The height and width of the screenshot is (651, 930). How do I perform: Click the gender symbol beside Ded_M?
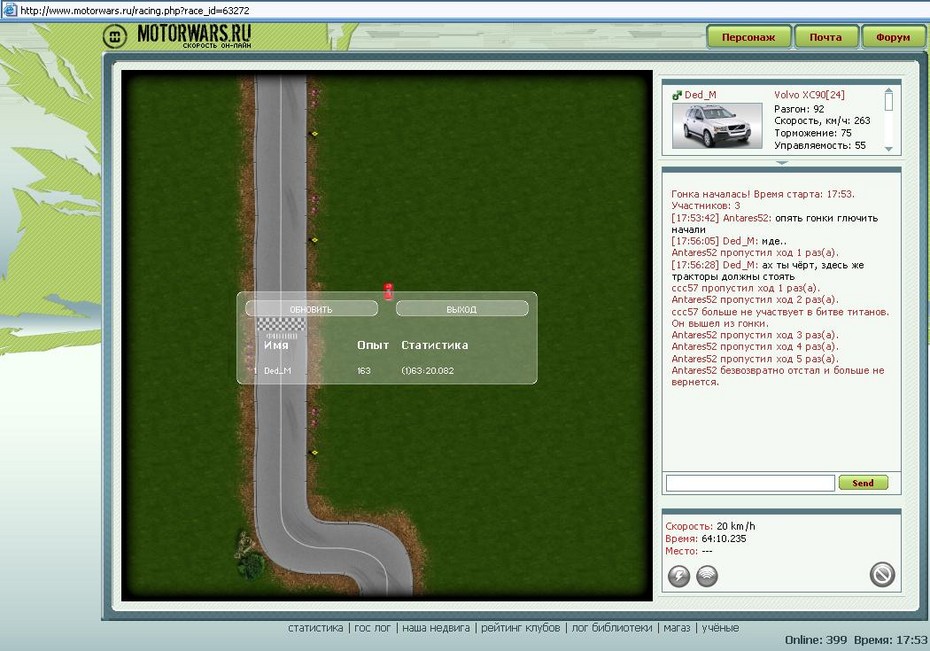[677, 95]
